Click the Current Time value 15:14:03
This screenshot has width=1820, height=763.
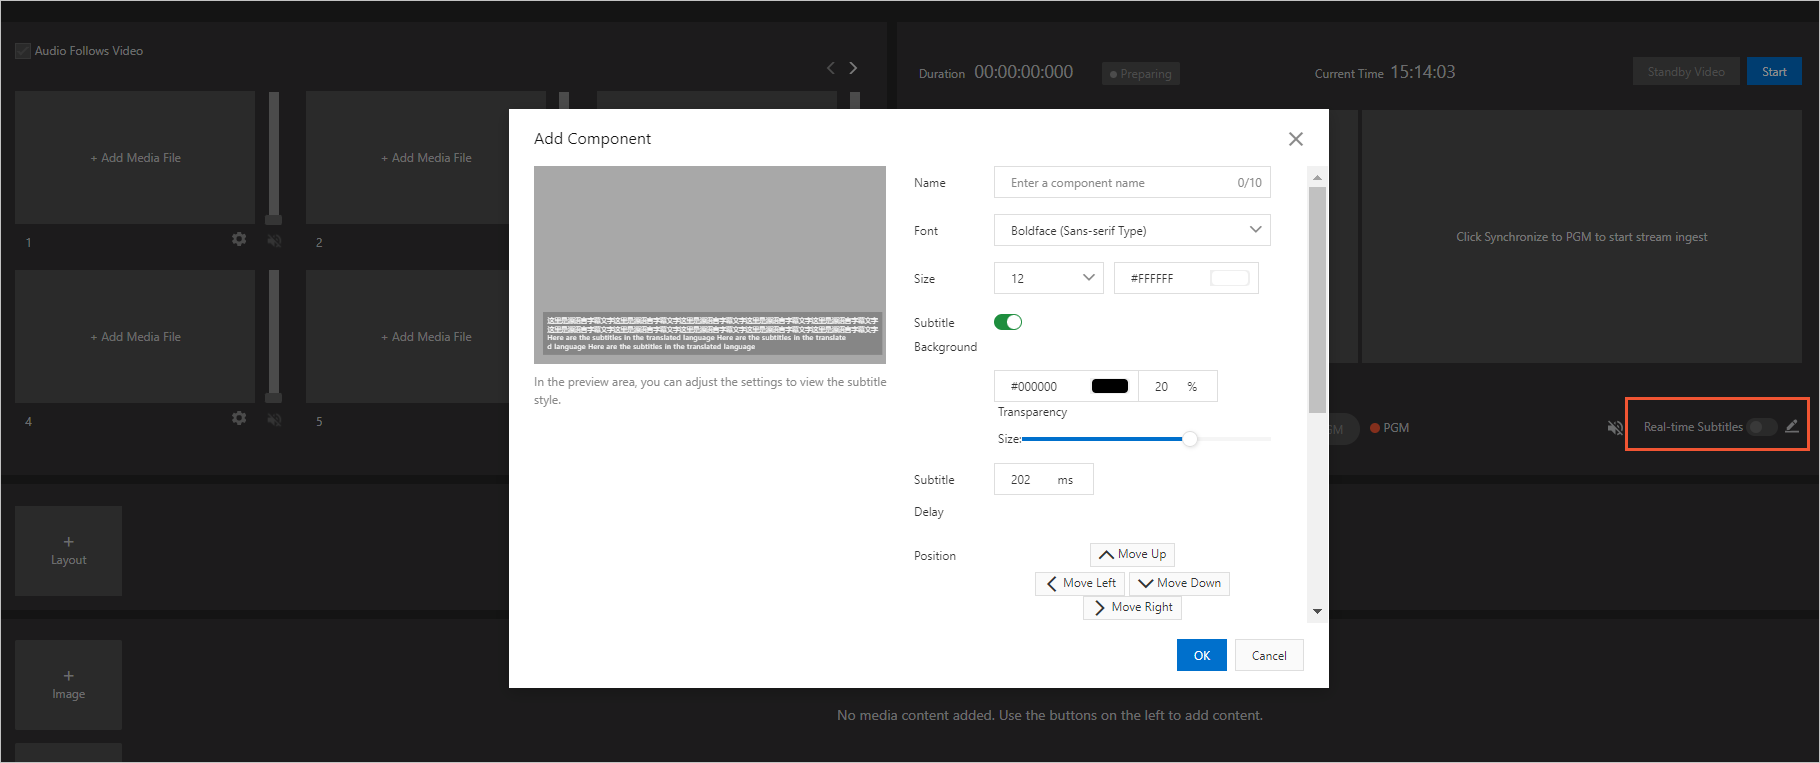pyautogui.click(x=1422, y=72)
